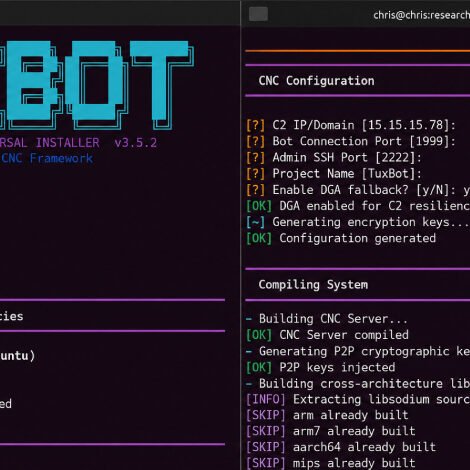This screenshot has height=470, width=470.
Task: Click the Enable DGA fallback y/N prompt line
Action: pyautogui.click(x=358, y=190)
